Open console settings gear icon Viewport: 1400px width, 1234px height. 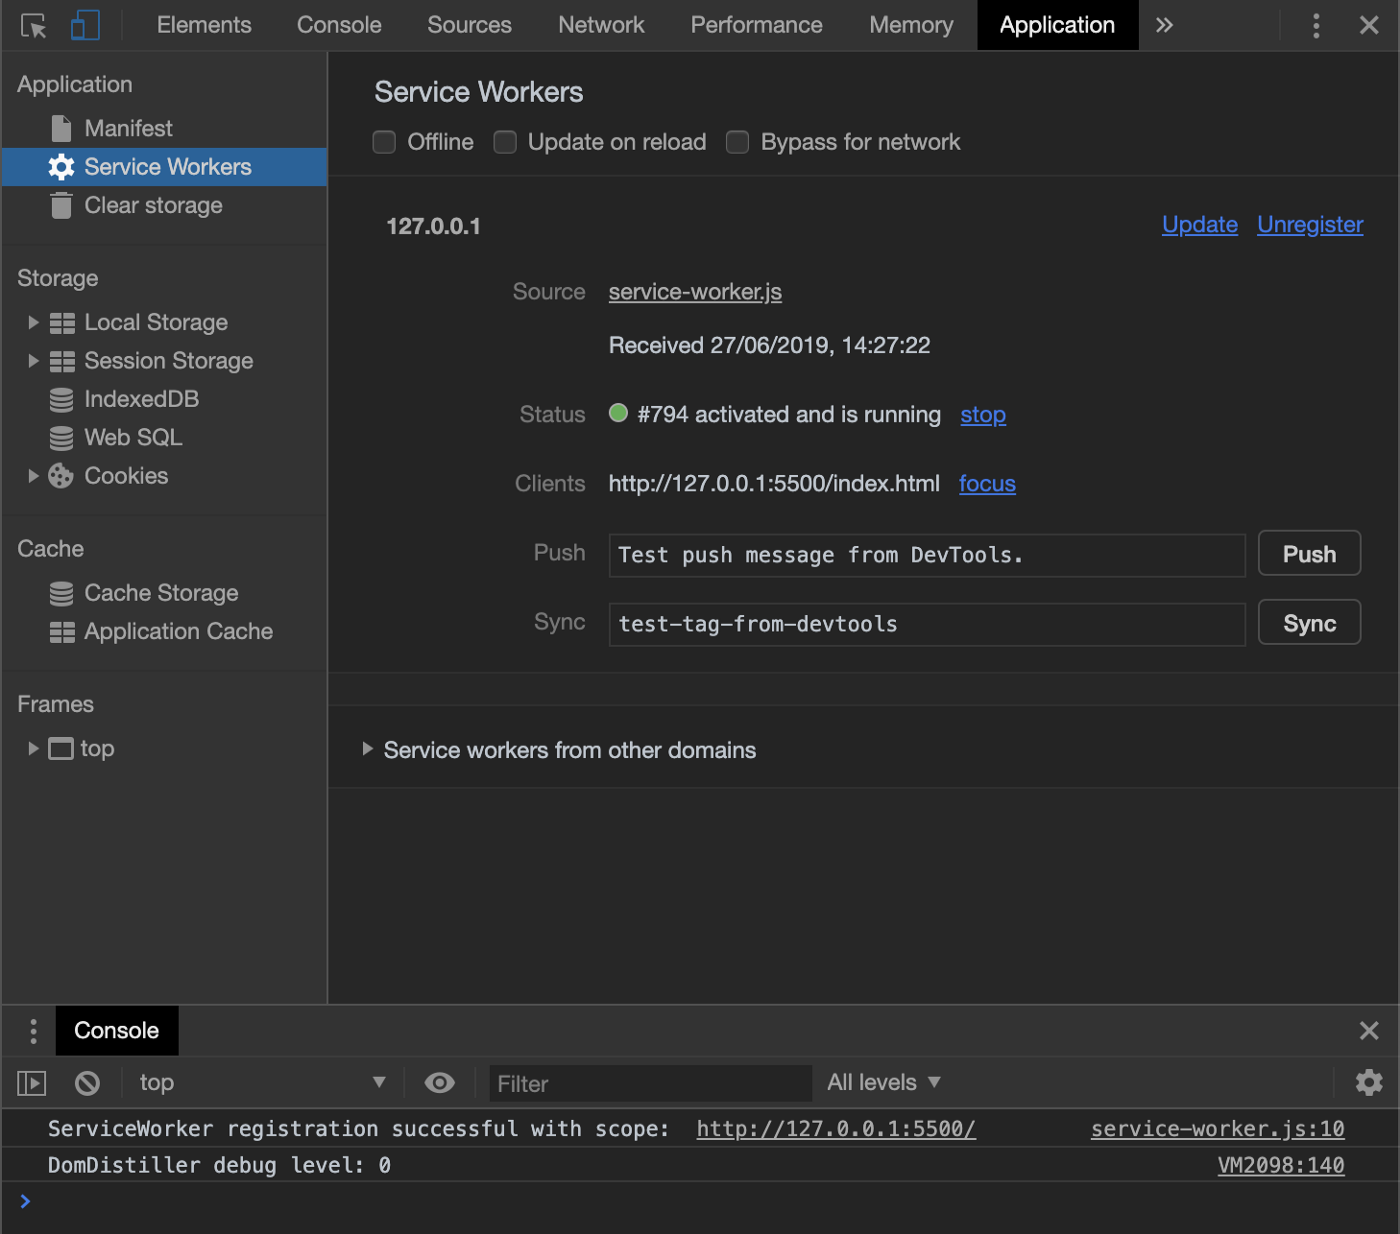point(1368,1083)
